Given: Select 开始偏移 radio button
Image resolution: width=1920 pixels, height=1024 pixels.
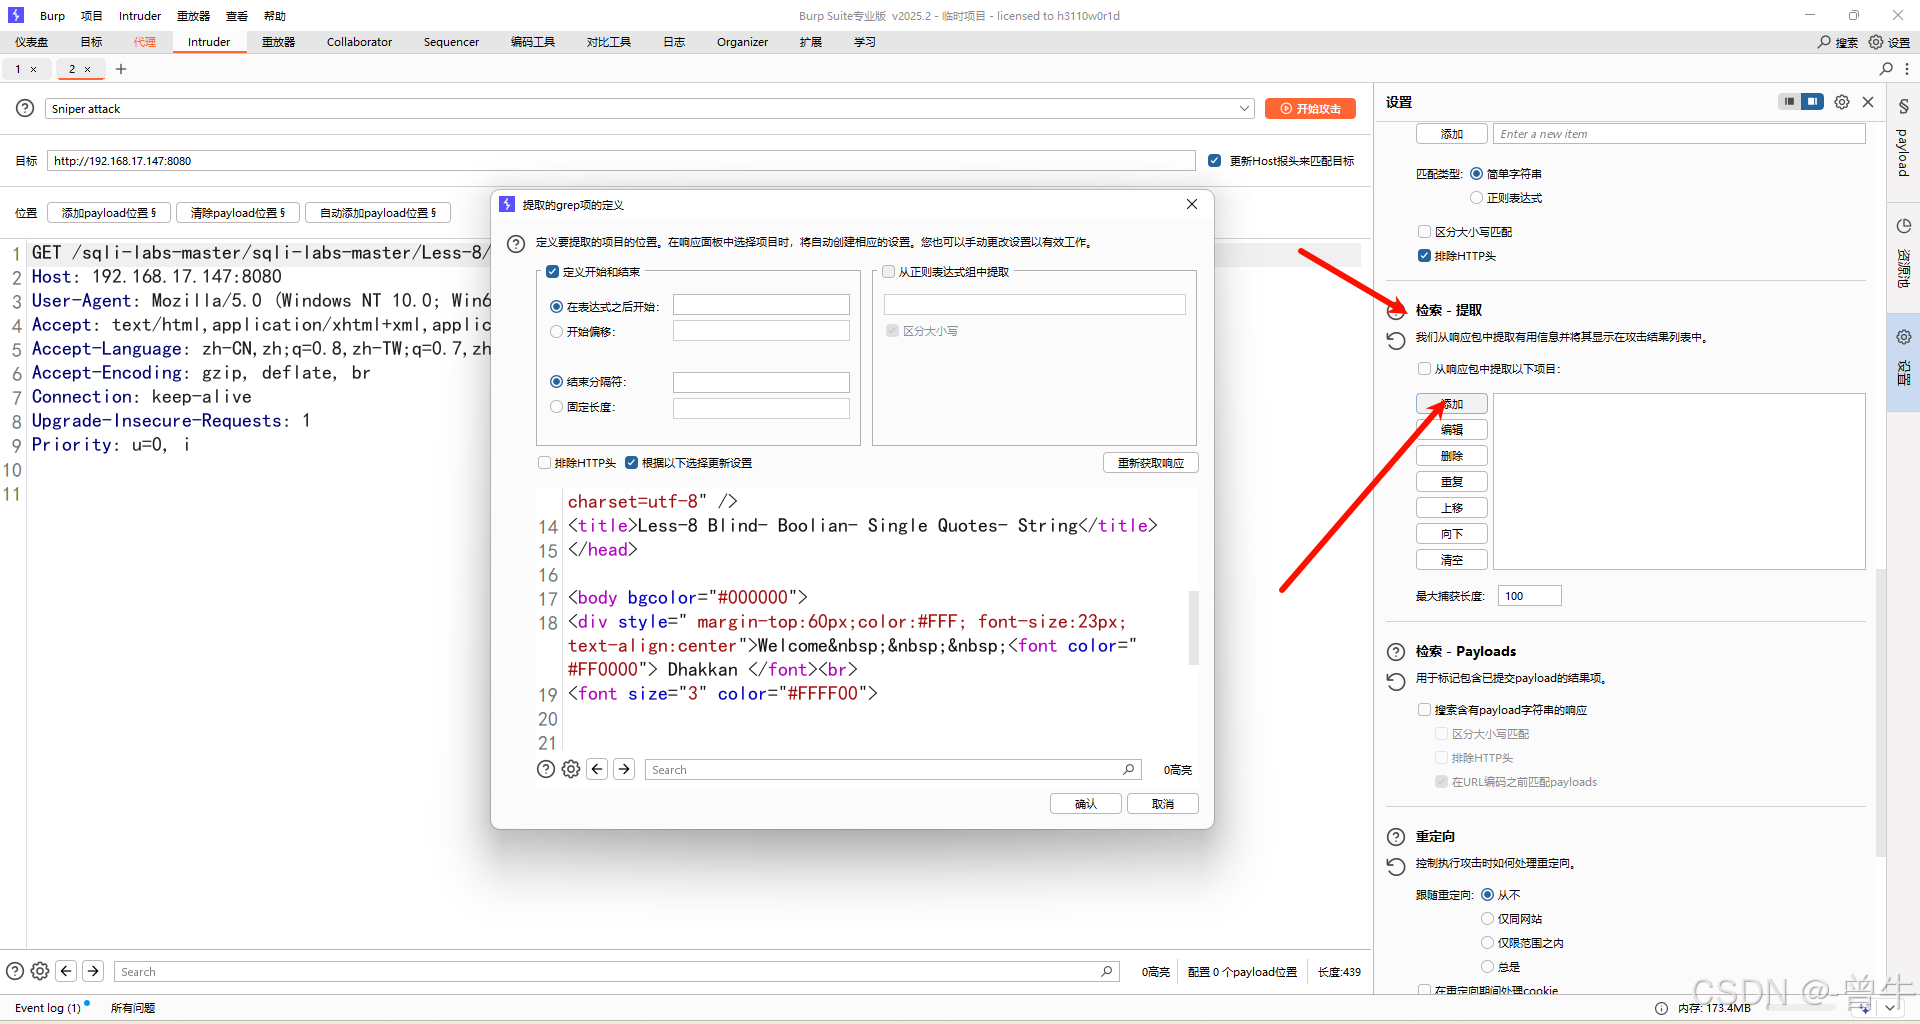Looking at the screenshot, I should tap(557, 332).
